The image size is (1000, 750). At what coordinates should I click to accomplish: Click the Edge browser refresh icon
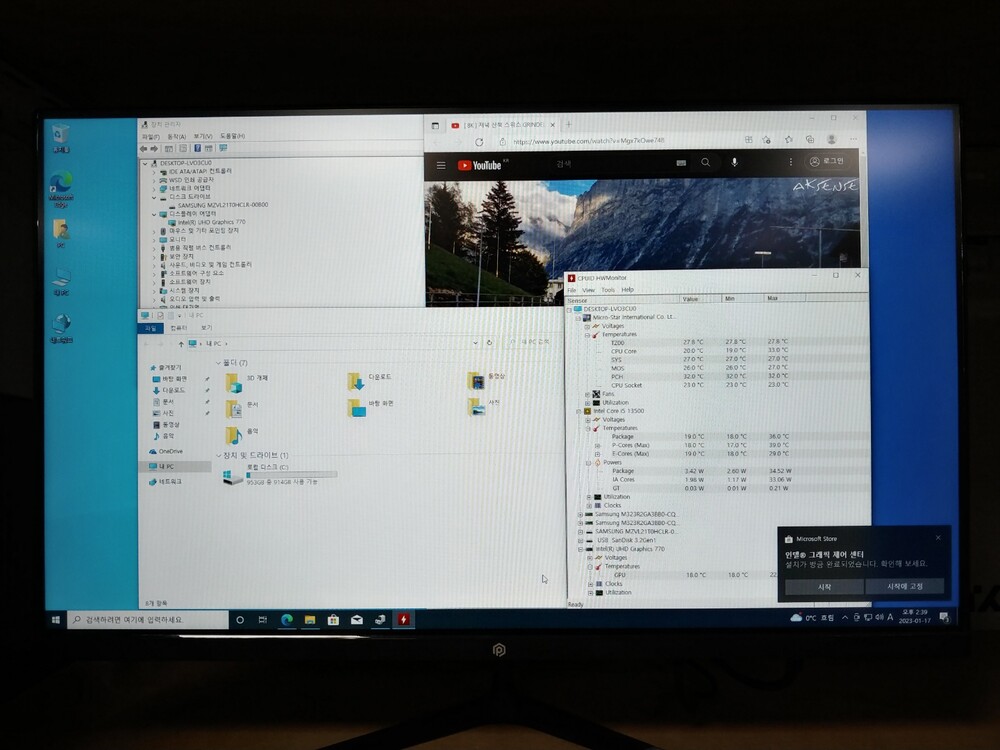tap(479, 143)
